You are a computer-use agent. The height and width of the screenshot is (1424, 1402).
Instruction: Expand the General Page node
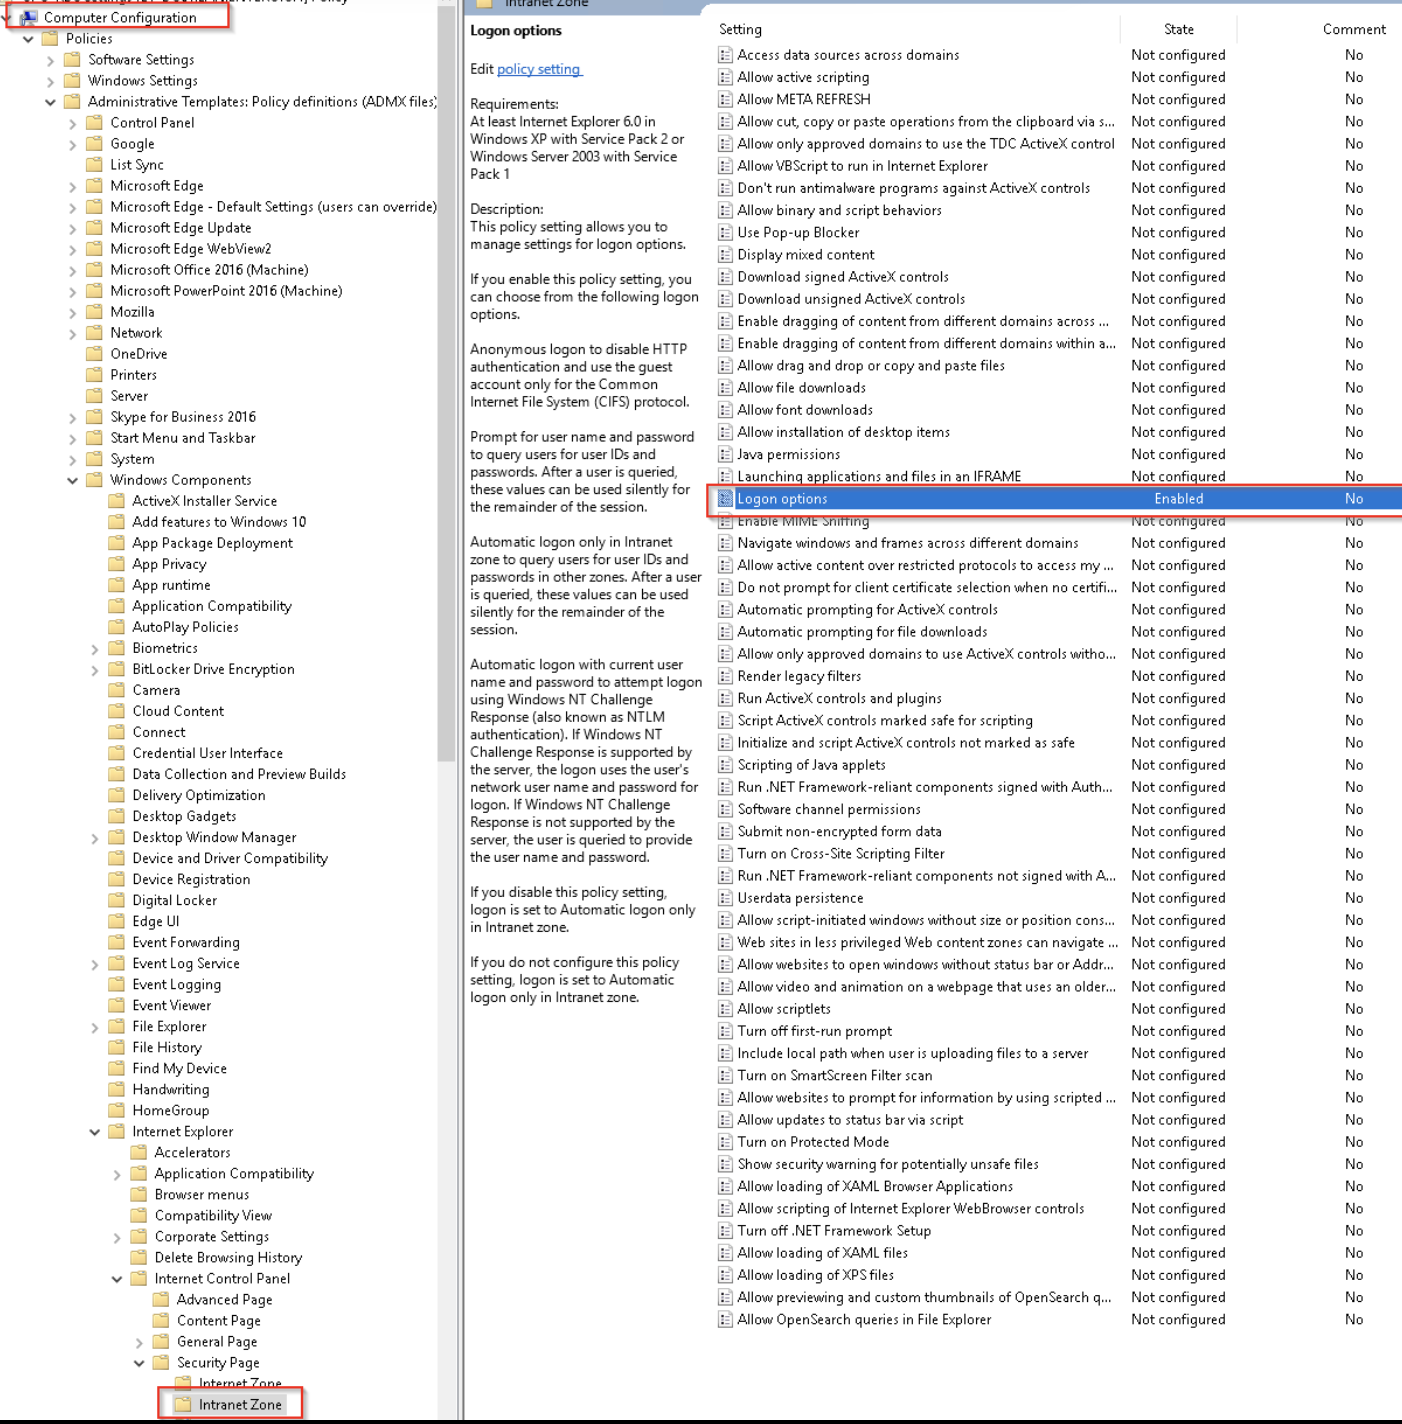tap(139, 1343)
